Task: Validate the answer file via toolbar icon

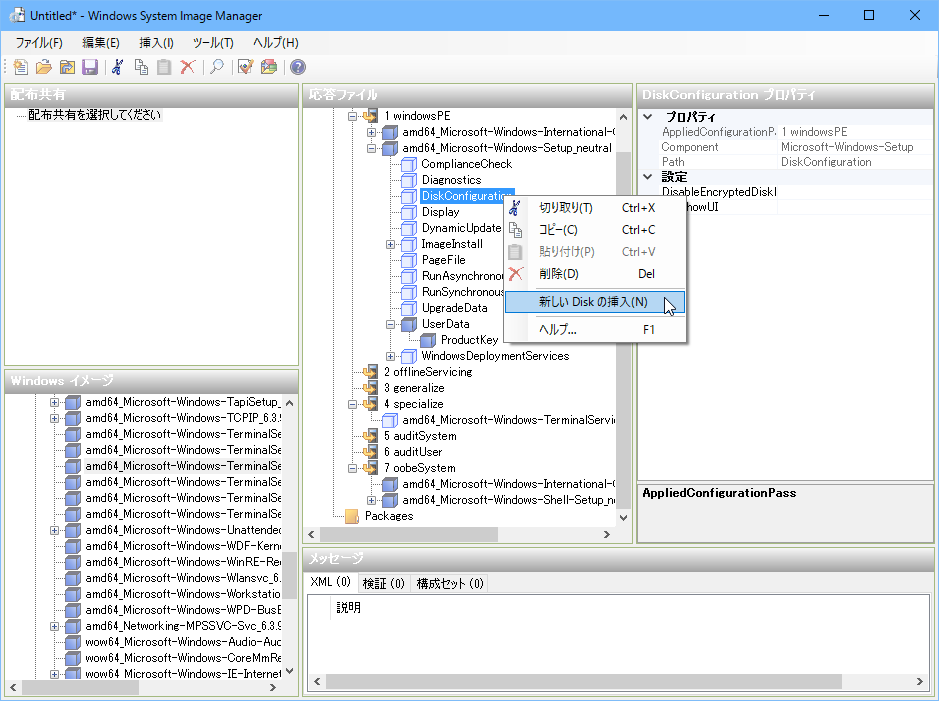Action: click(x=246, y=67)
